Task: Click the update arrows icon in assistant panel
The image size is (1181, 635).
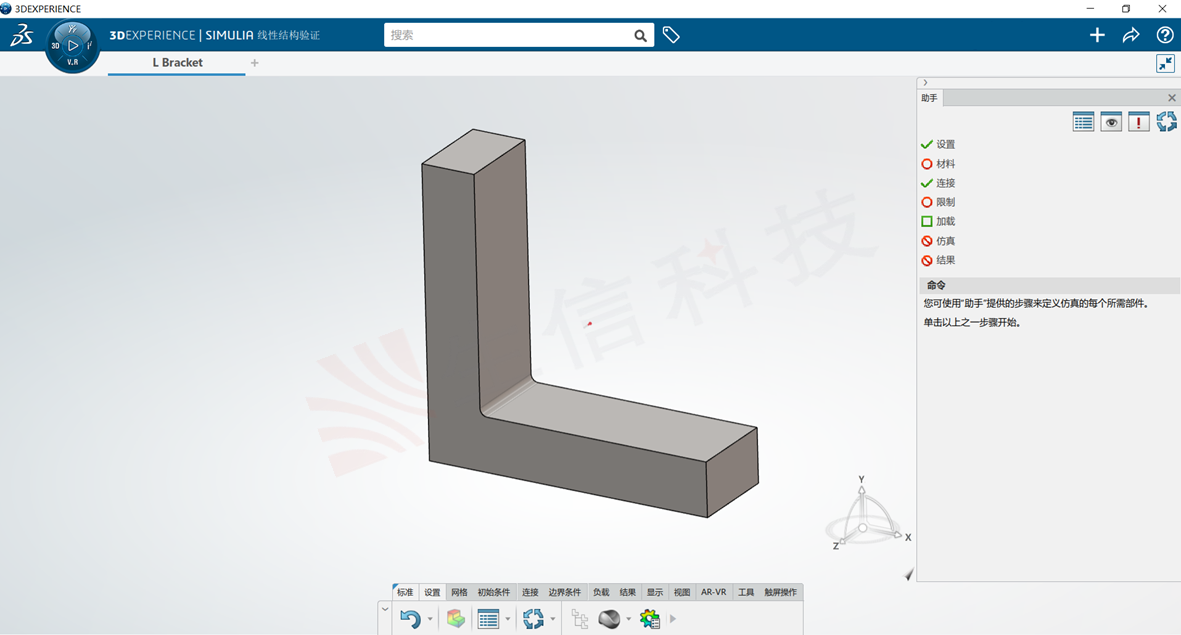Action: click(x=1166, y=122)
